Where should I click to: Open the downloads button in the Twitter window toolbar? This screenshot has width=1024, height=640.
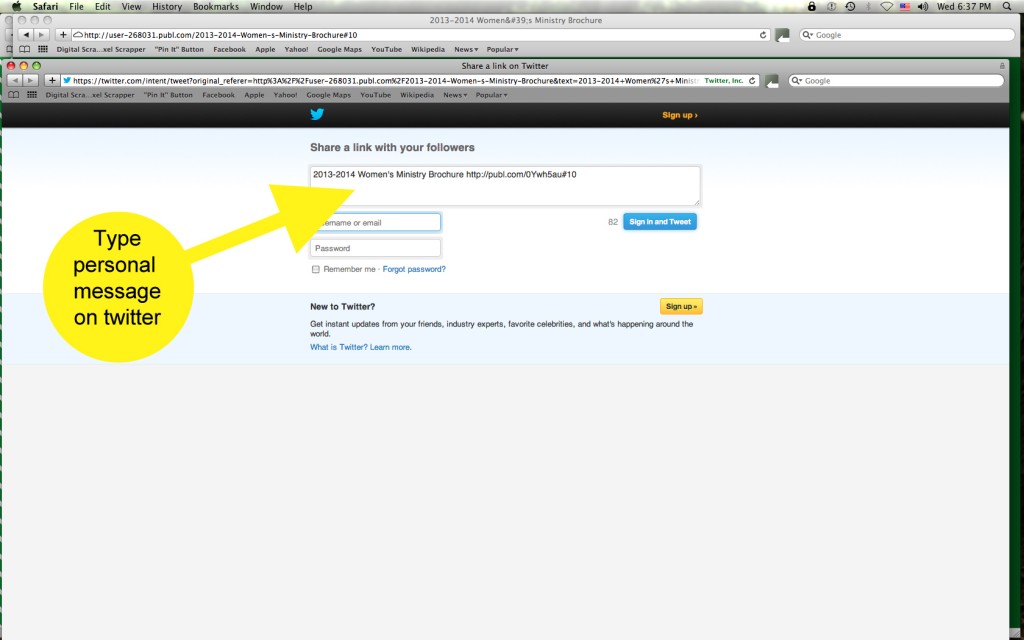point(773,81)
